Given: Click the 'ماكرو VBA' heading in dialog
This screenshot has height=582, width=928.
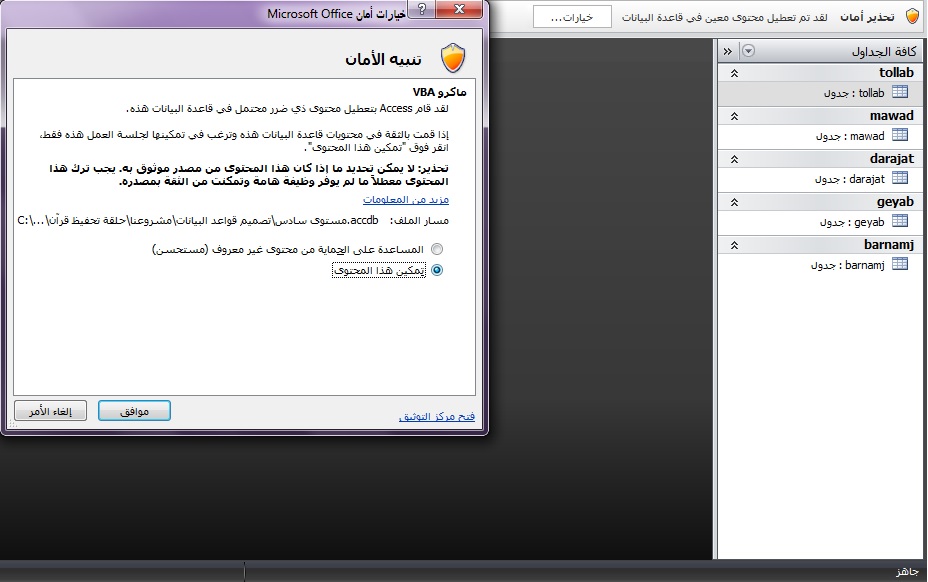Looking at the screenshot, I should pos(440,92).
